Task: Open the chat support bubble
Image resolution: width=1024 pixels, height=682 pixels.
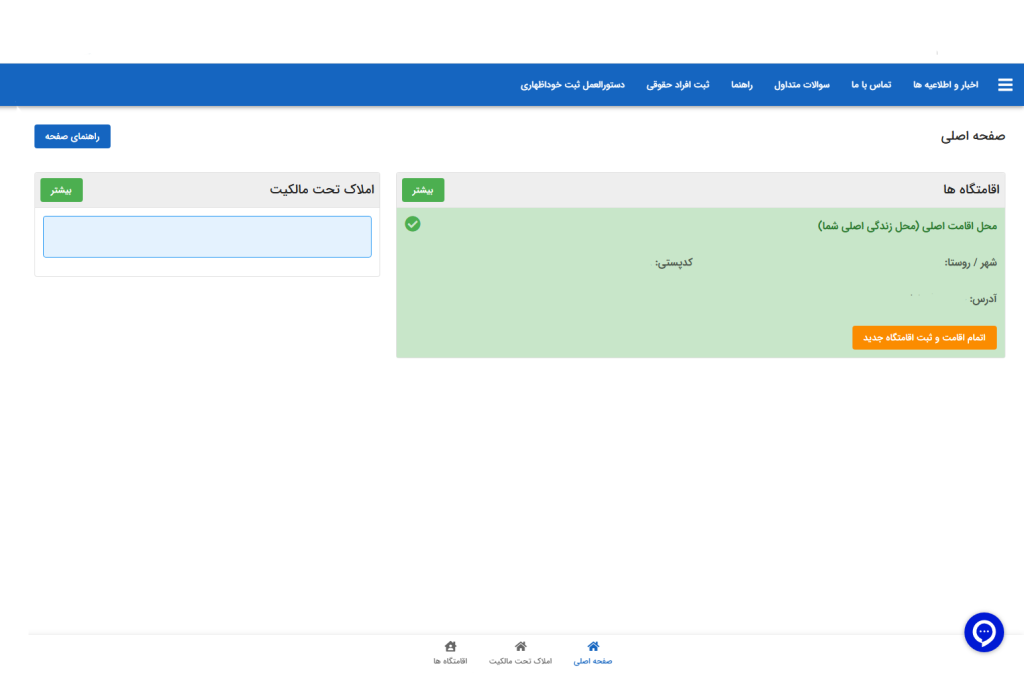Action: (x=983, y=632)
